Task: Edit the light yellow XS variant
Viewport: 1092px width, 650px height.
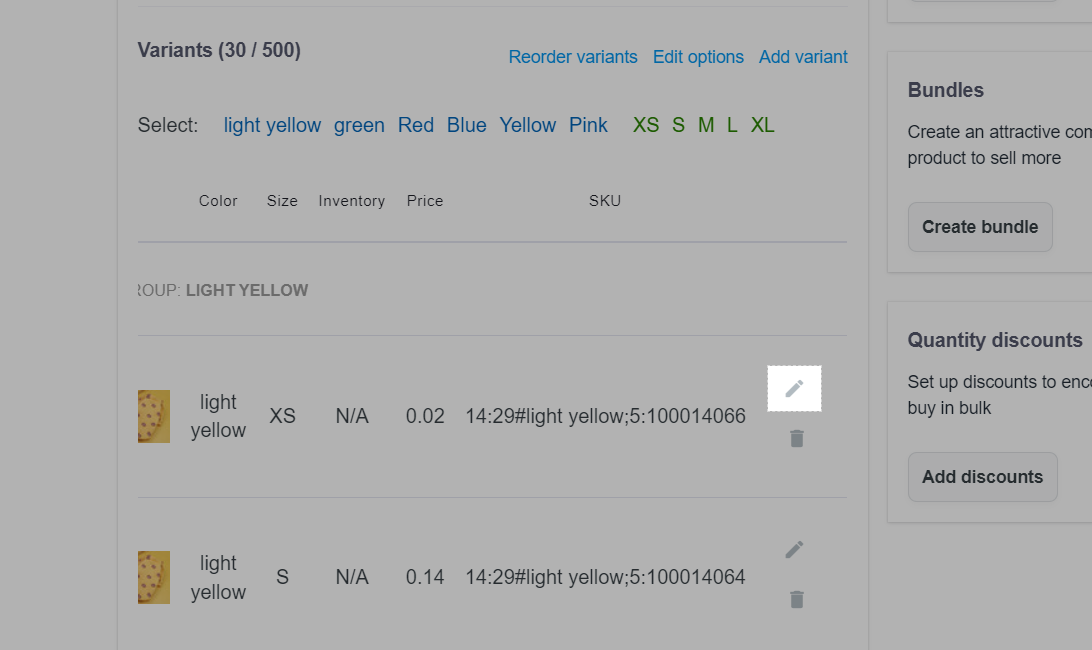Action: tap(794, 388)
